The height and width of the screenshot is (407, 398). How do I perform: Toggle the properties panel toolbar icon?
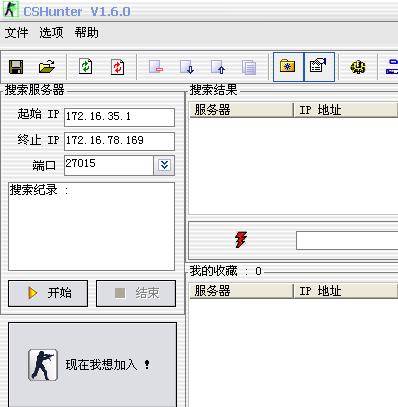coord(319,67)
